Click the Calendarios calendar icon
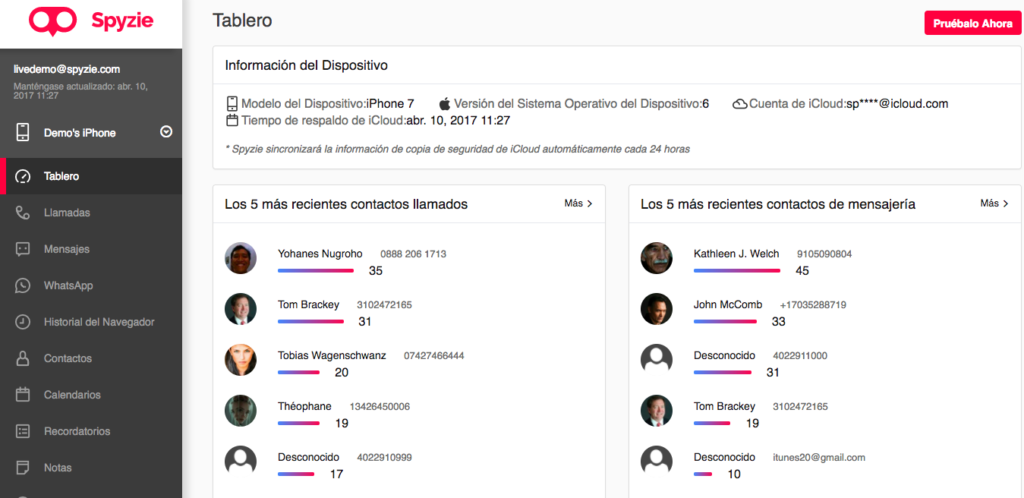 pos(23,395)
